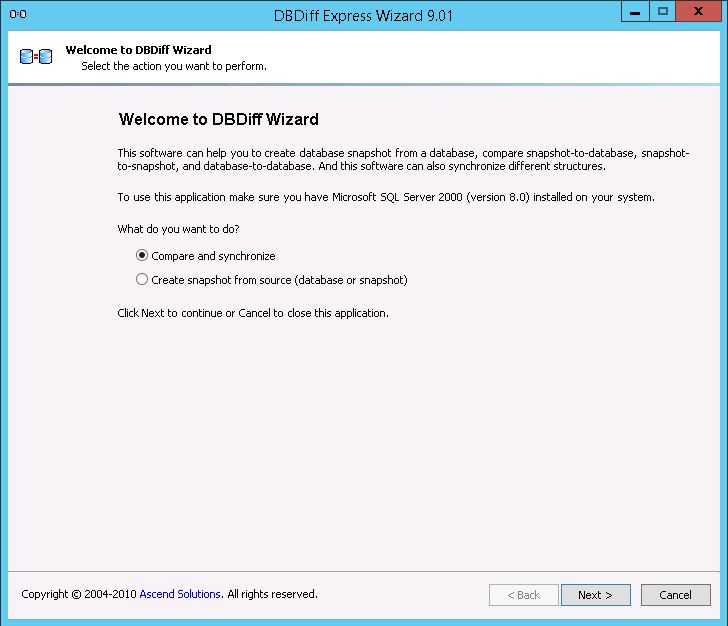This screenshot has width=728, height=626.
Task: Click the bold header Welcome to DBDiff Wizard
Action: [x=138, y=50]
